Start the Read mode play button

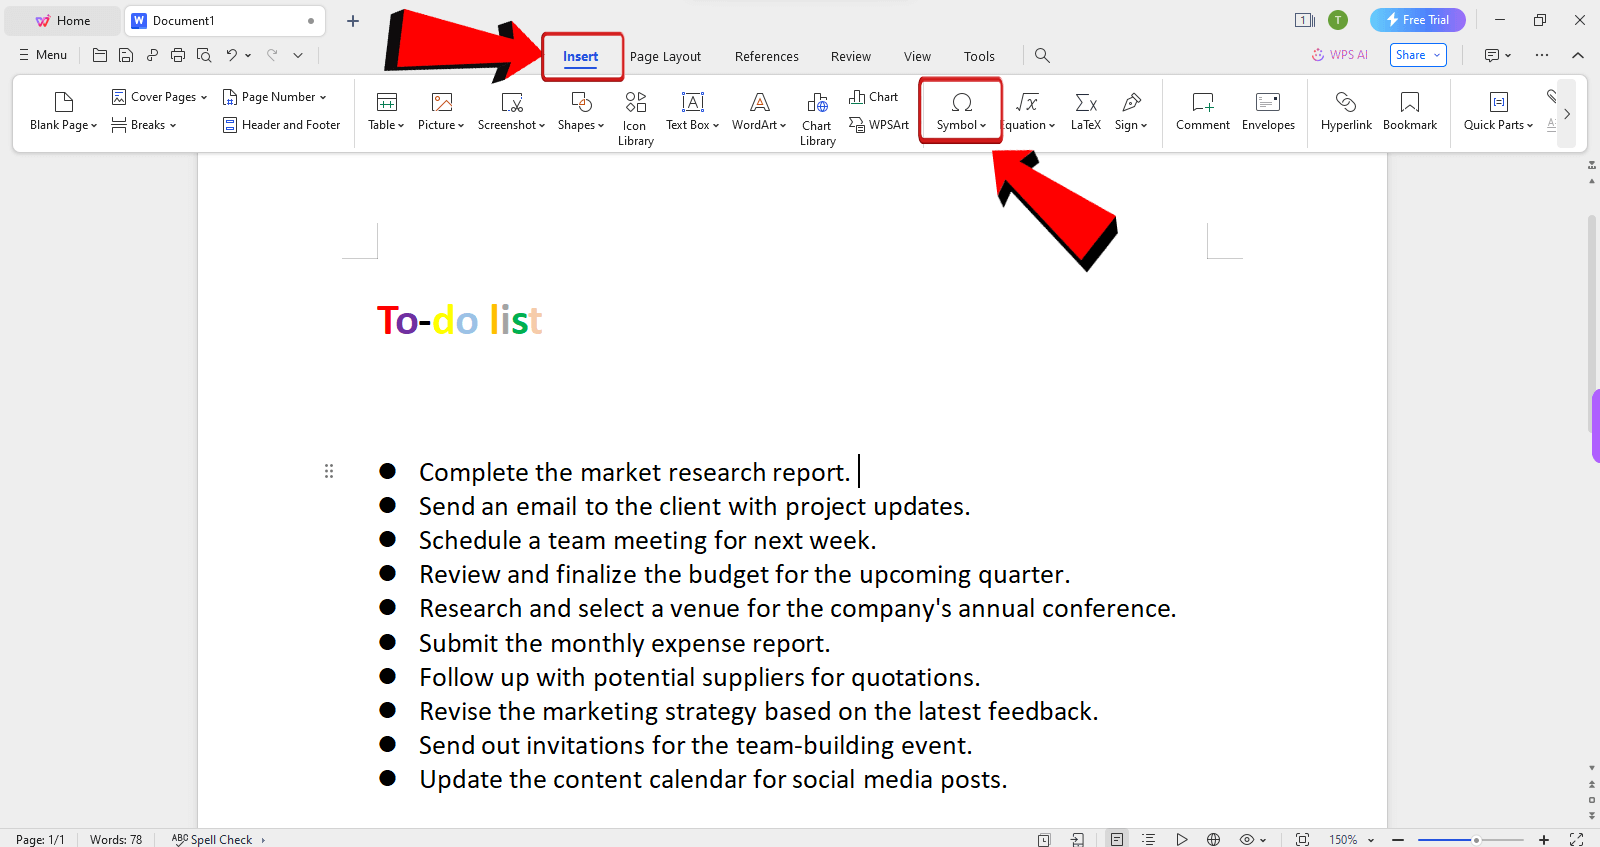[x=1181, y=839]
